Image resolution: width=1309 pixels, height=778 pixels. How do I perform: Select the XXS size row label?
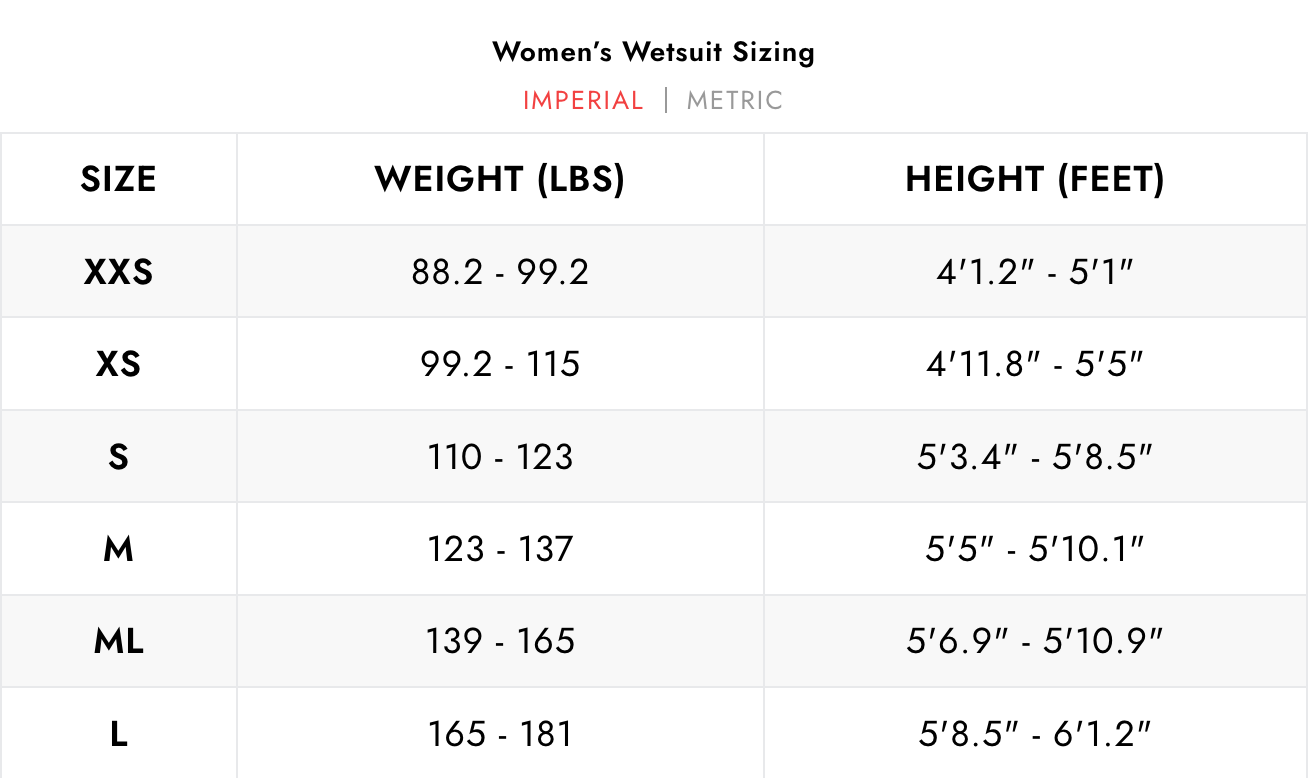point(118,272)
